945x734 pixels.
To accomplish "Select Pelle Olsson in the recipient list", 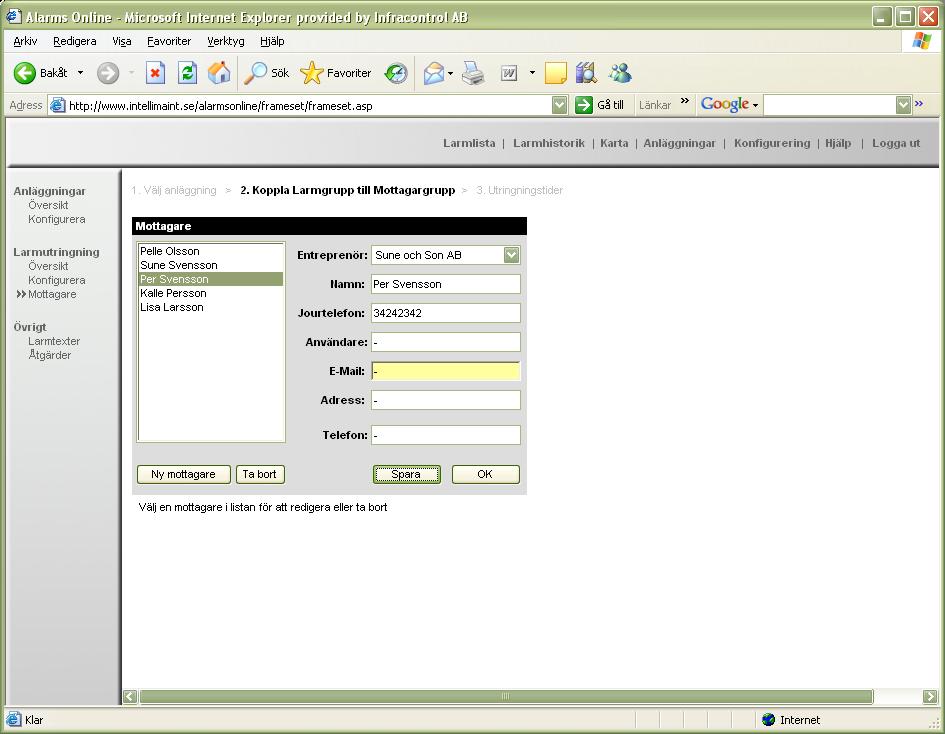I will pyautogui.click(x=211, y=251).
